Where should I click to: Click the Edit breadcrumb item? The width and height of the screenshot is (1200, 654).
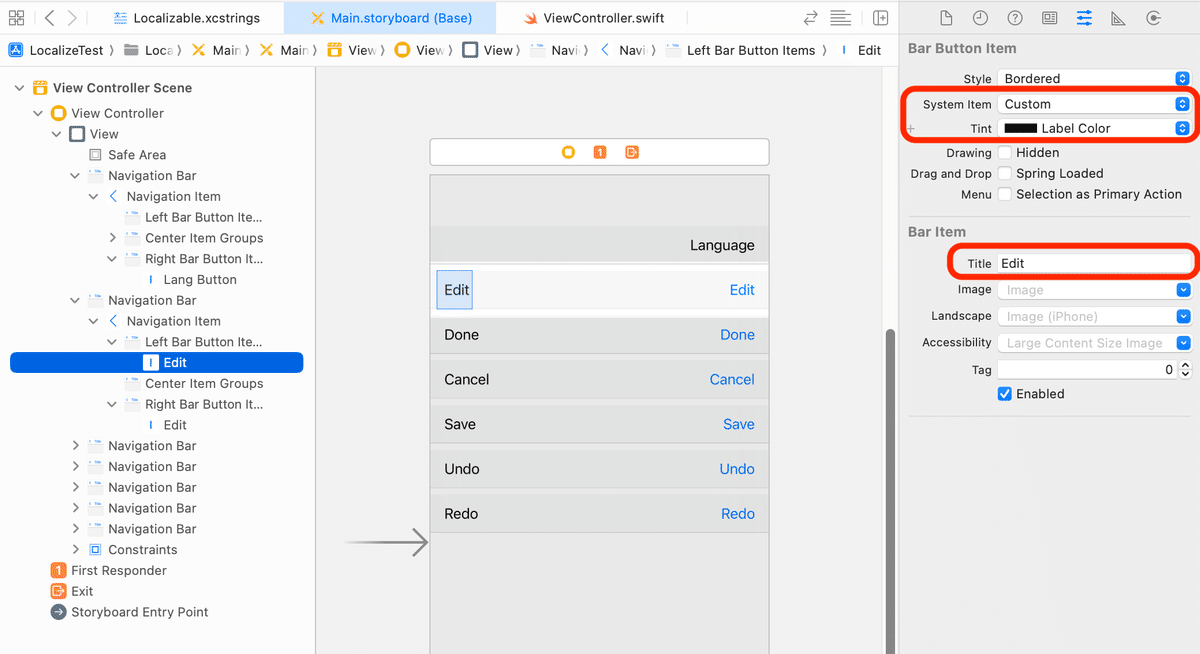pyautogui.click(x=862, y=50)
